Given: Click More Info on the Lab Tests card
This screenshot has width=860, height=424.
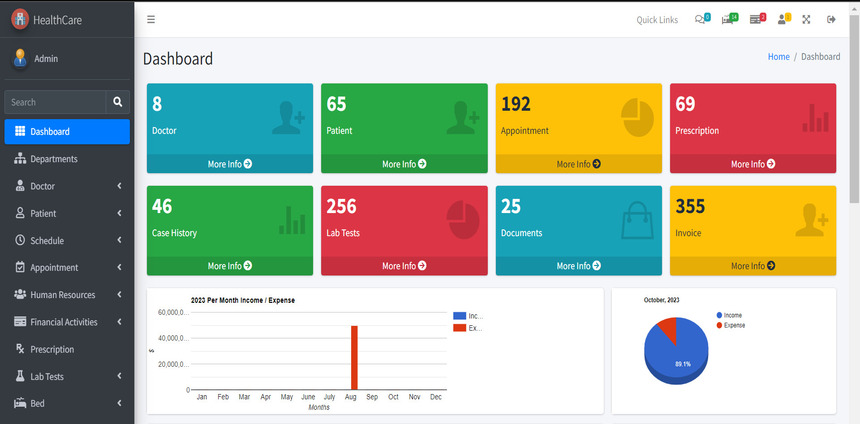Looking at the screenshot, I should pyautogui.click(x=404, y=266).
